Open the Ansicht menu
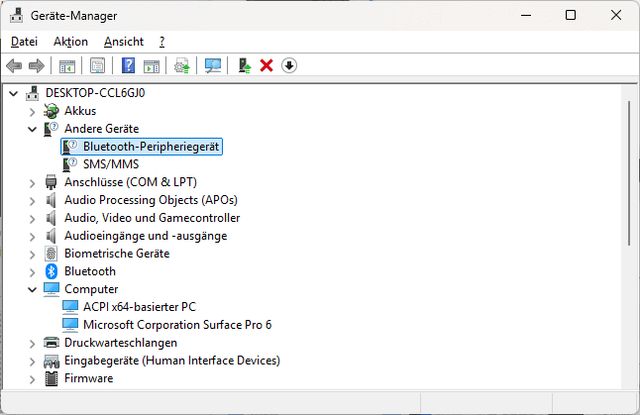Screen dimensions: 640x415 click(x=123, y=41)
